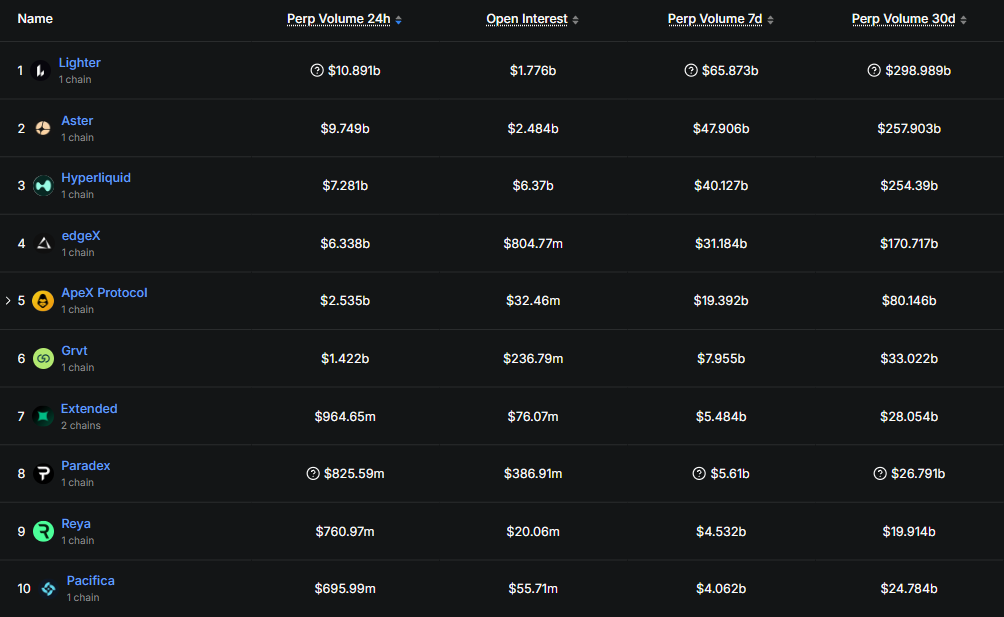Click info icon next to Paradex $825.59m
The image size is (1004, 617).
pyautogui.click(x=313, y=473)
